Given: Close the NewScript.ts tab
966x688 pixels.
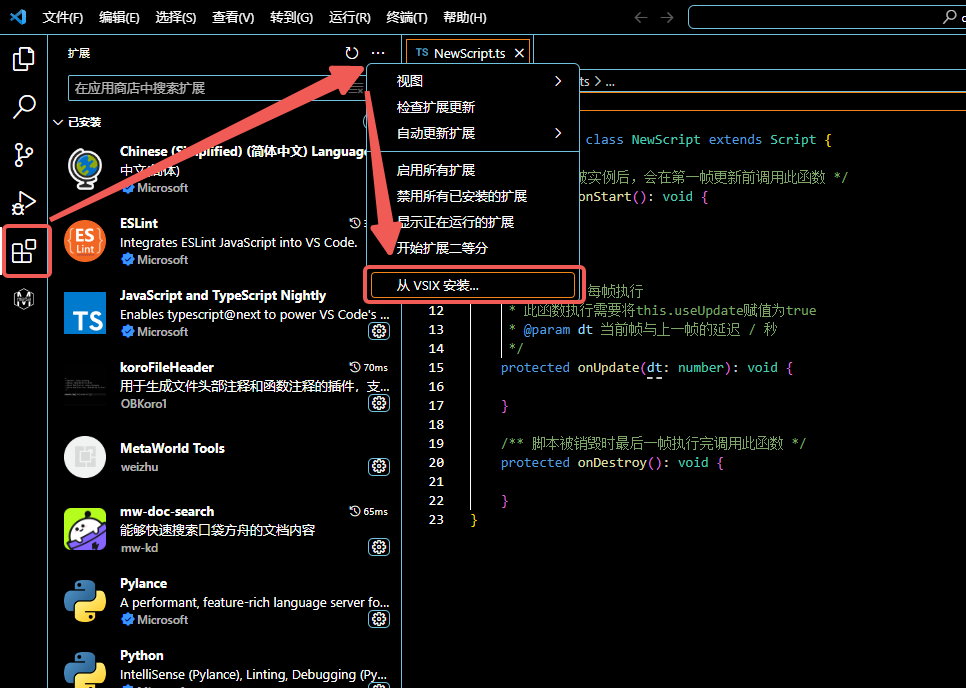Looking at the screenshot, I should (x=519, y=54).
